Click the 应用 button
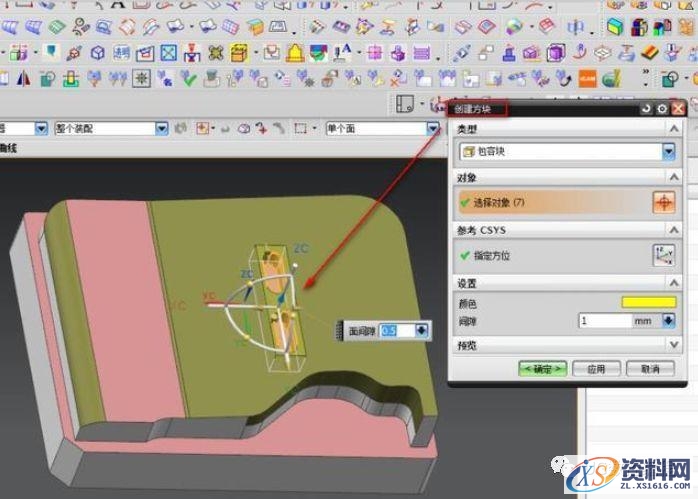This screenshot has width=698, height=499. point(597,368)
